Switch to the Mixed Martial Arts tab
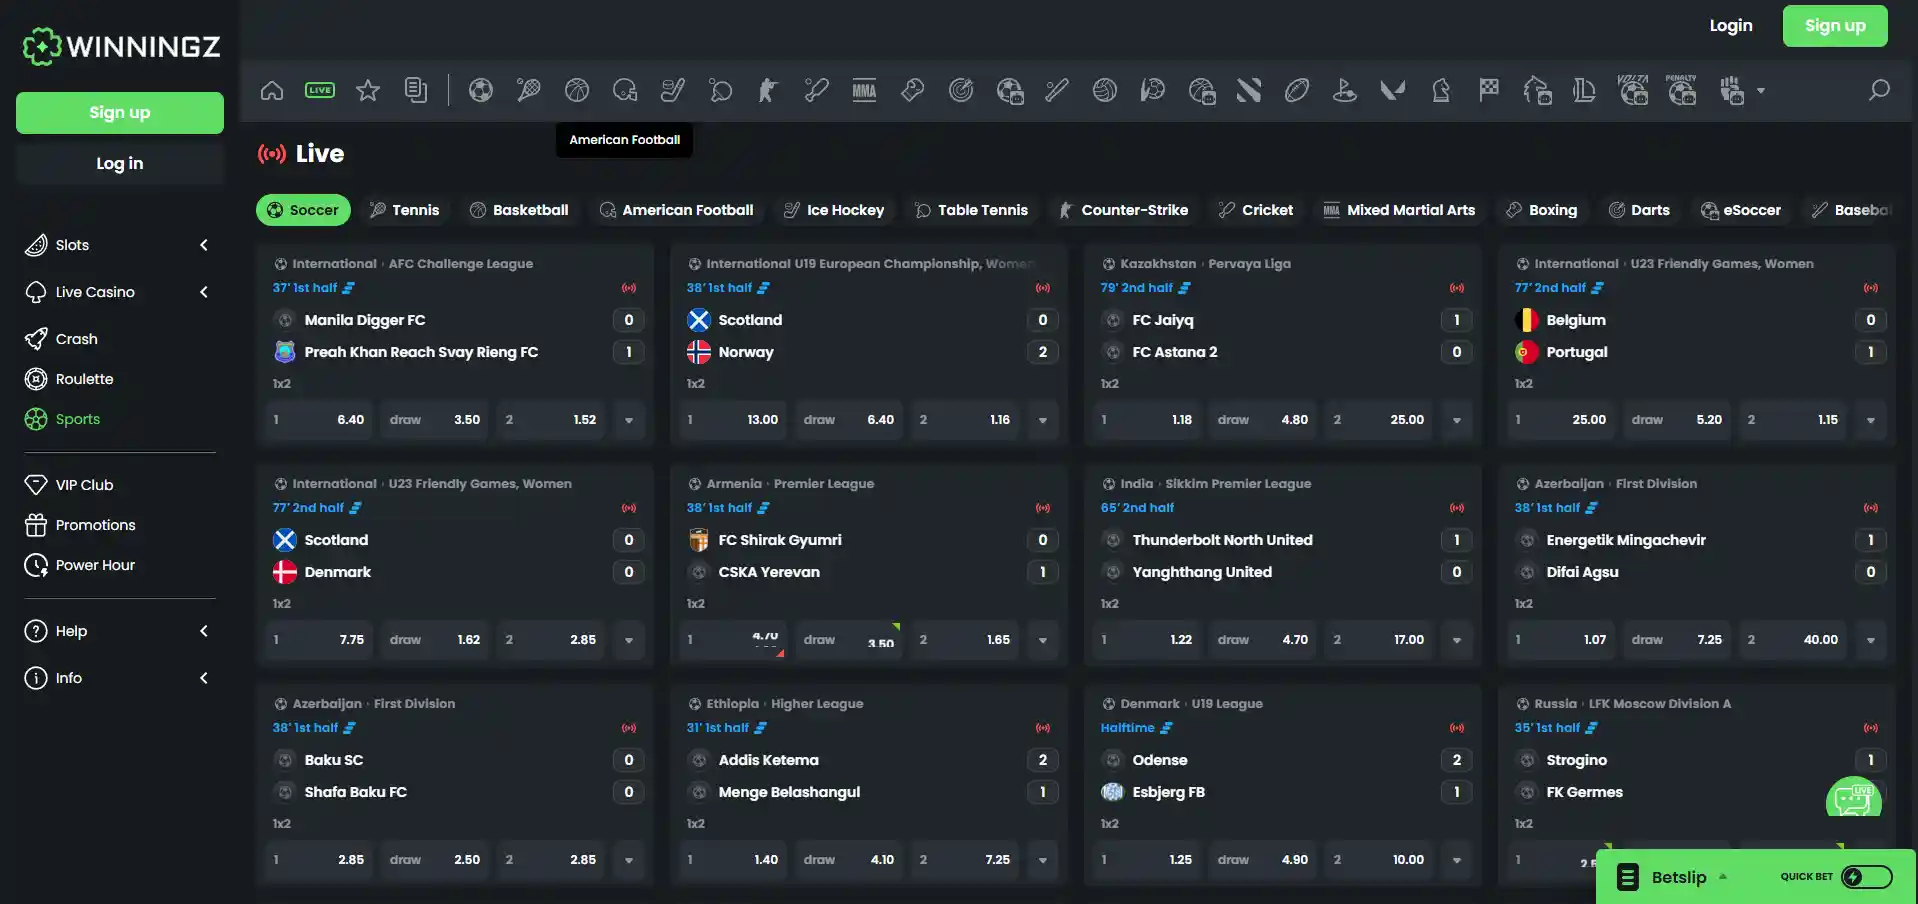Viewport: 1918px width, 904px height. coord(1398,210)
